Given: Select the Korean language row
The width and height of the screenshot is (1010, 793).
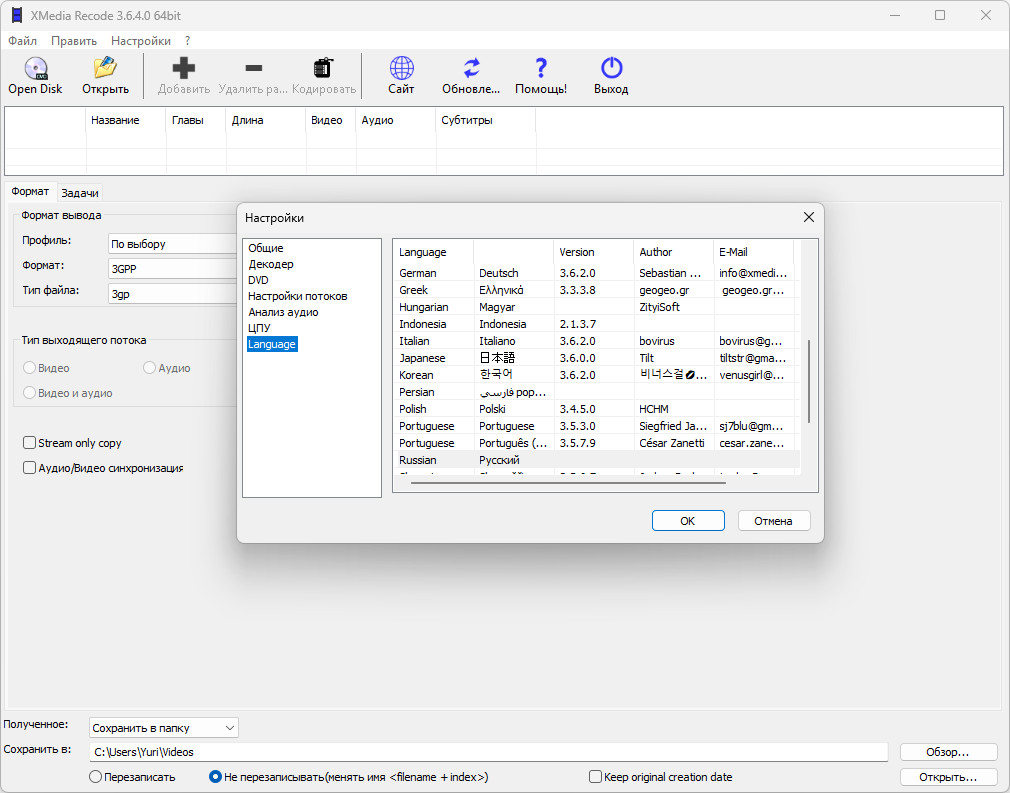Looking at the screenshot, I should coord(596,375).
